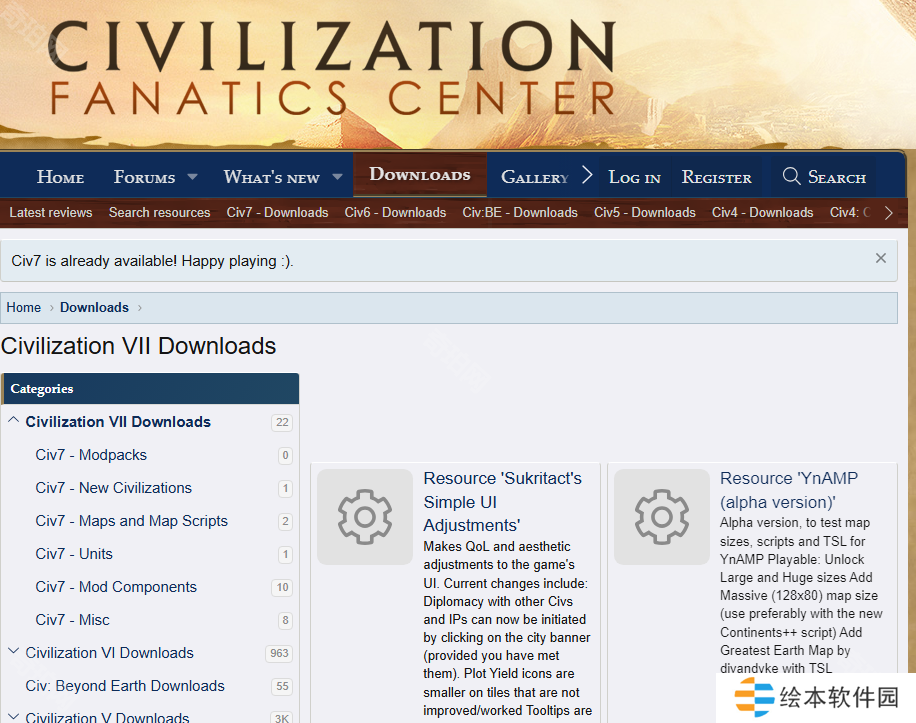Click gear icon for Sukritact's Simple UI Adjustments
Screen dimensions: 916x723
(x=365, y=517)
